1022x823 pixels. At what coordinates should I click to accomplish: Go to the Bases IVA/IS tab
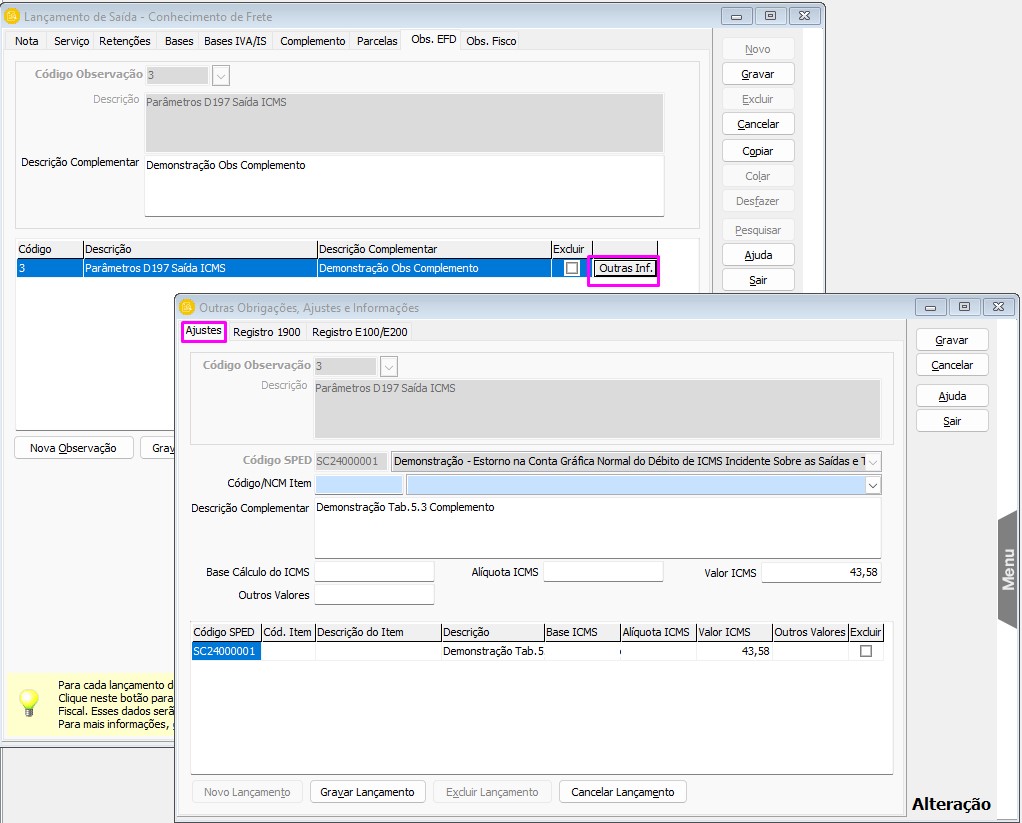(235, 41)
